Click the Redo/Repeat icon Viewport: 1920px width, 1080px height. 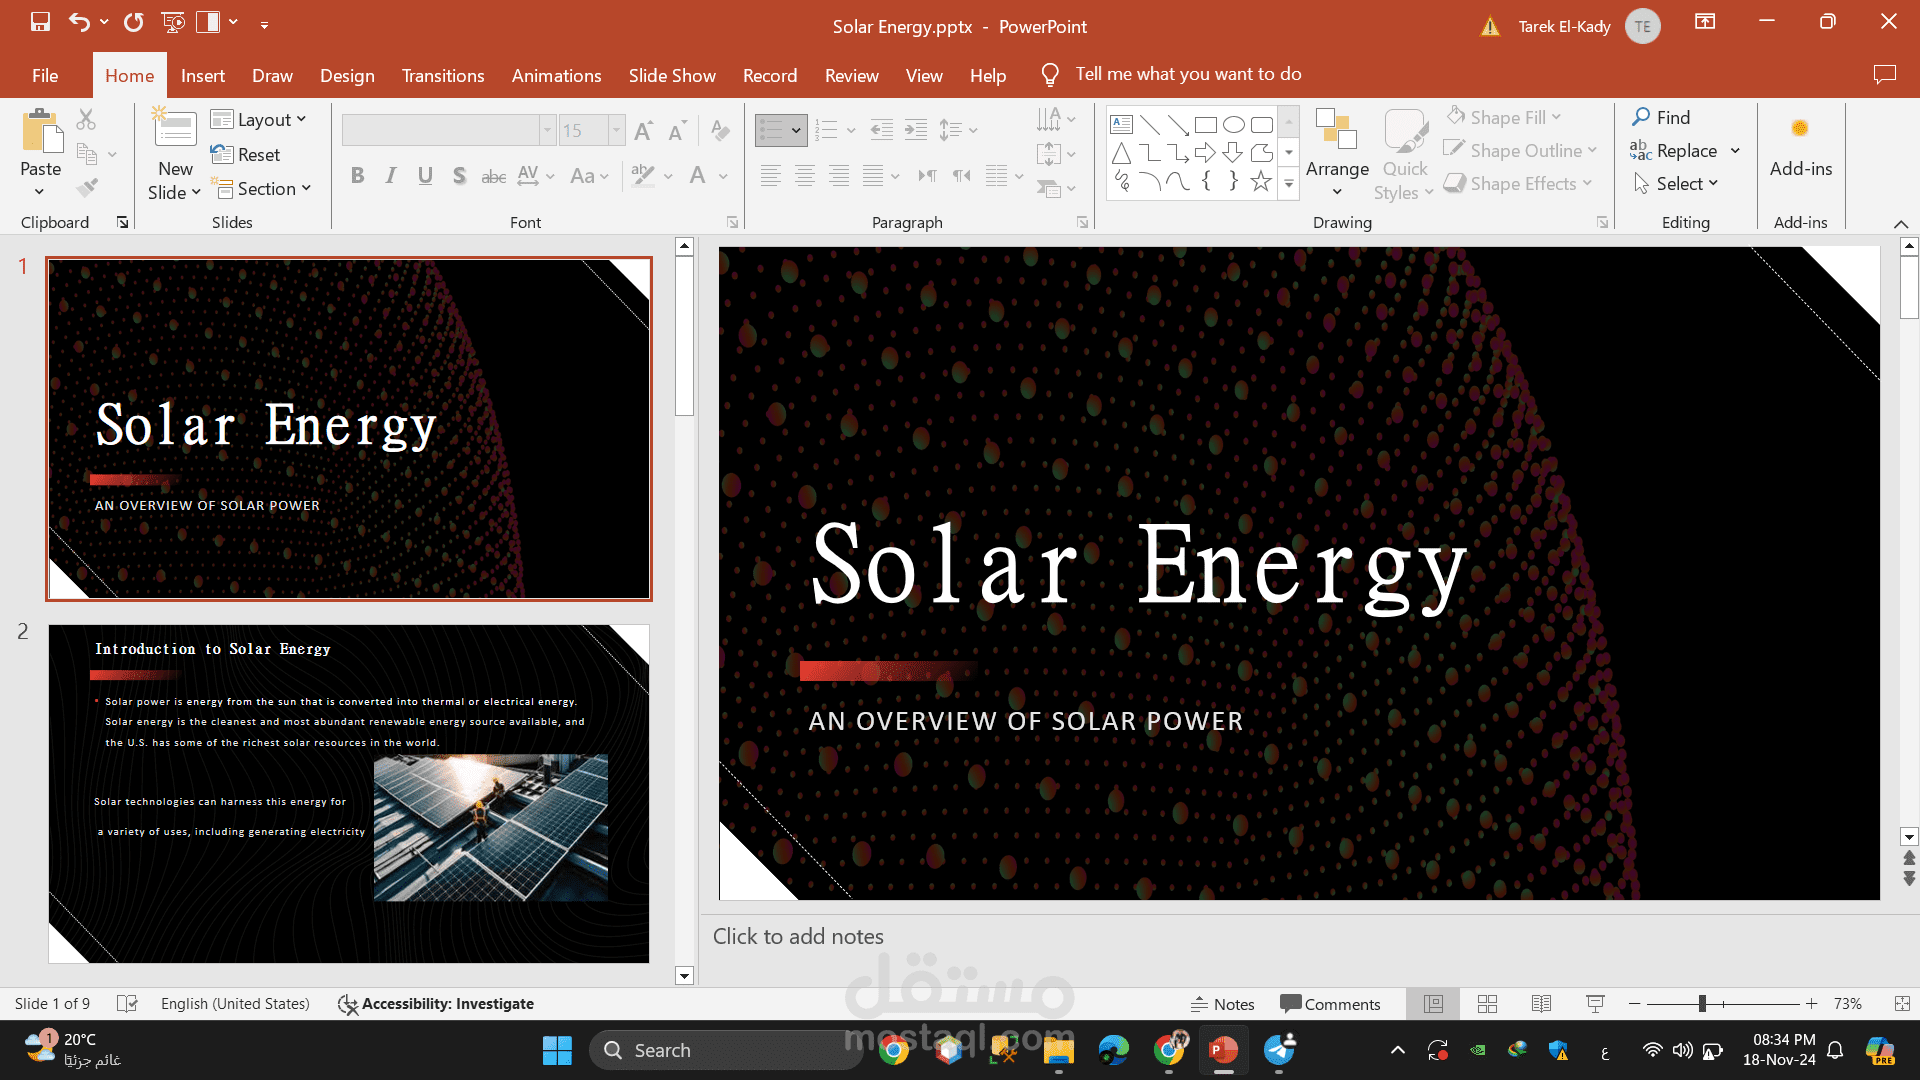coord(133,22)
